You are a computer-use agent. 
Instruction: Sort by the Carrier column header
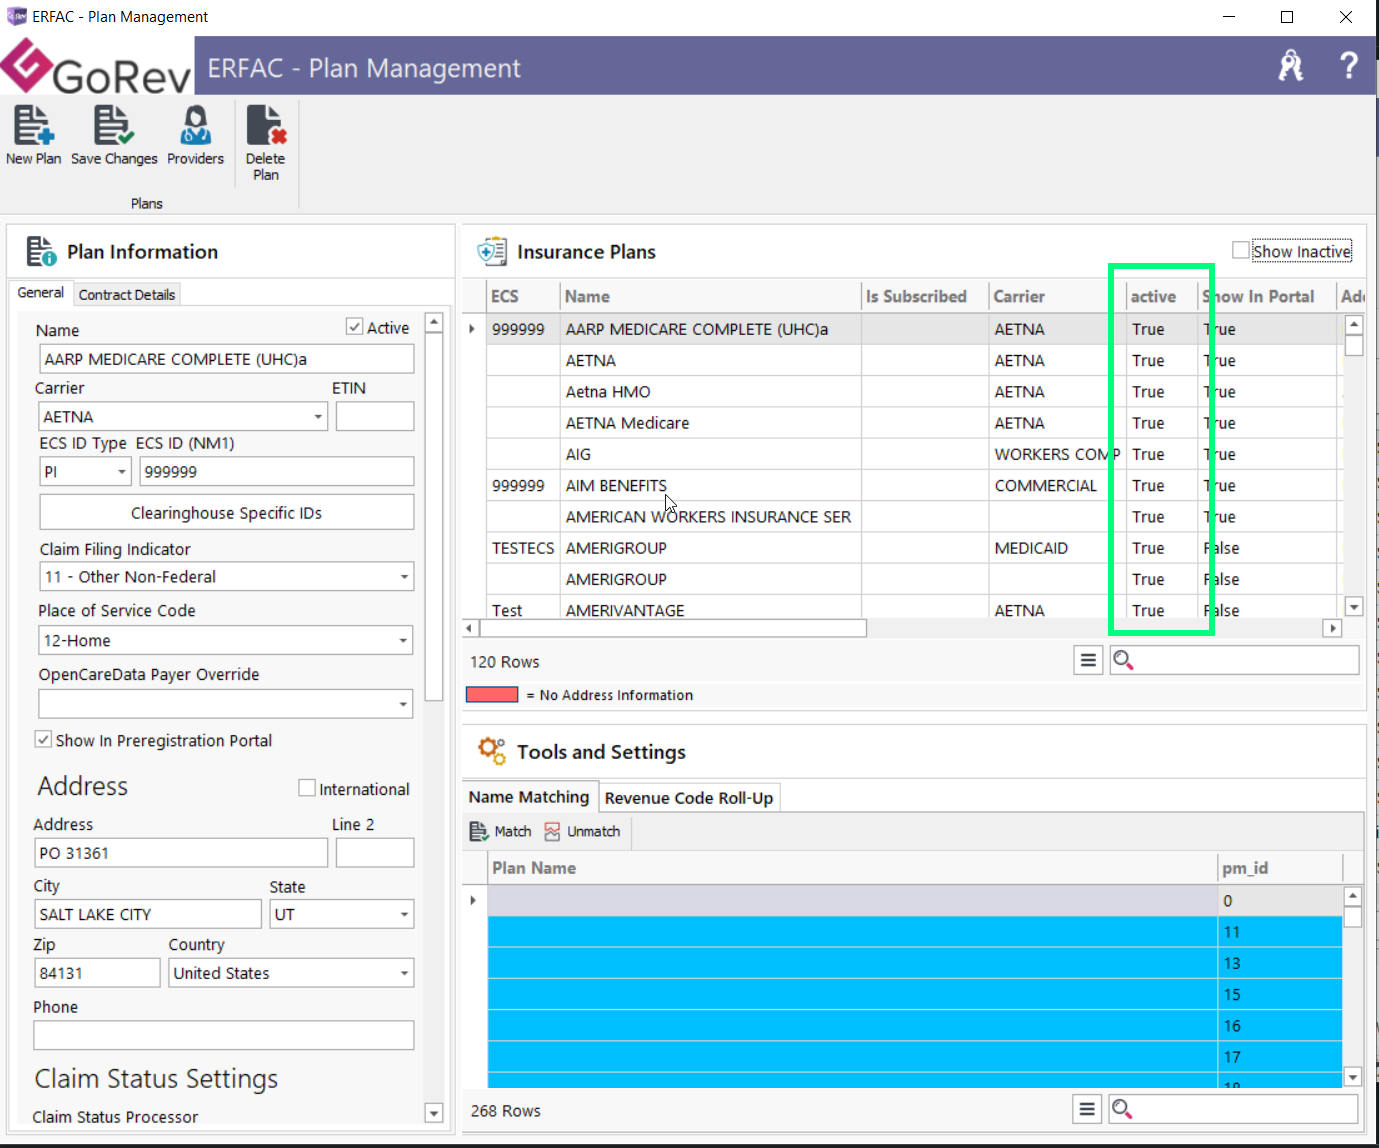click(1056, 296)
